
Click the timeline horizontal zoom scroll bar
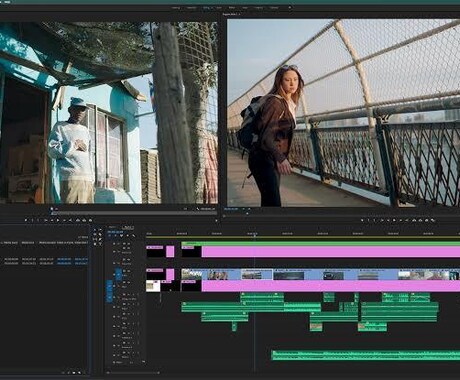click(133, 373)
